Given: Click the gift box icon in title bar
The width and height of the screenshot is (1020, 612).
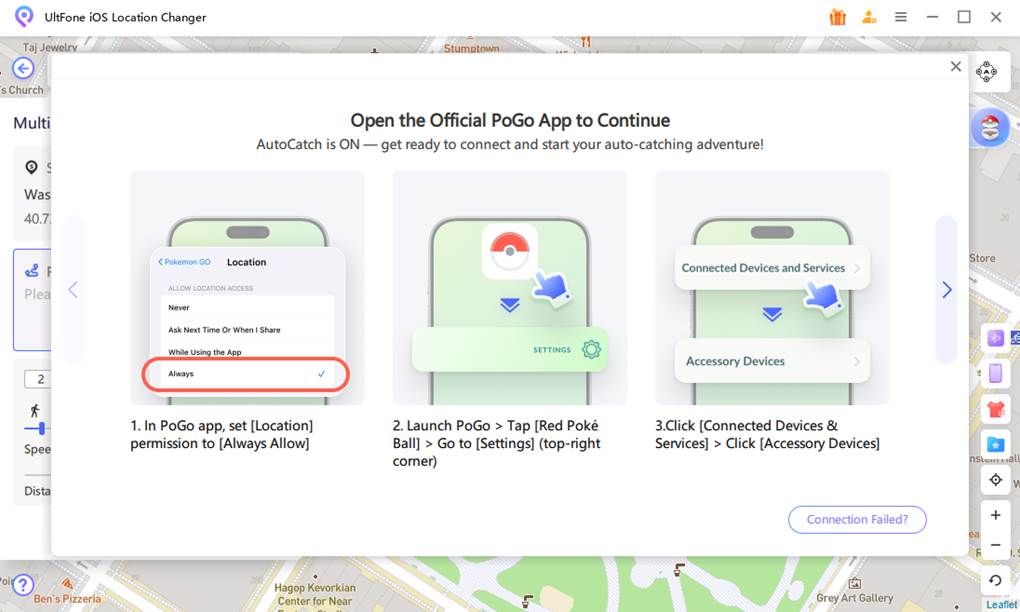Looking at the screenshot, I should (x=837, y=17).
